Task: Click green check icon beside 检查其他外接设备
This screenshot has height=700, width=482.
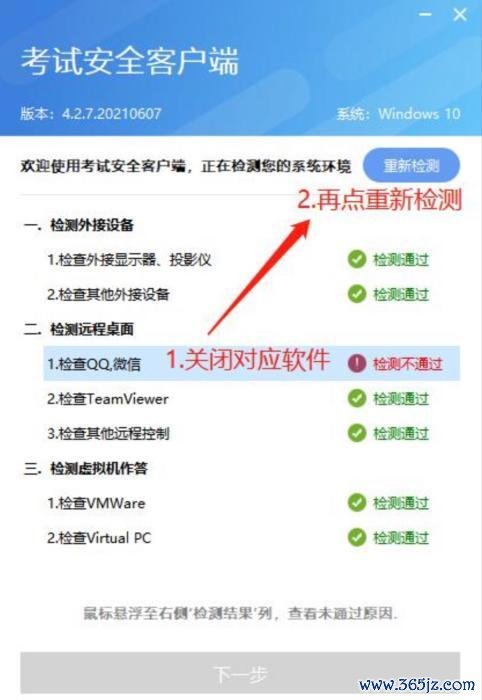Action: click(357, 294)
